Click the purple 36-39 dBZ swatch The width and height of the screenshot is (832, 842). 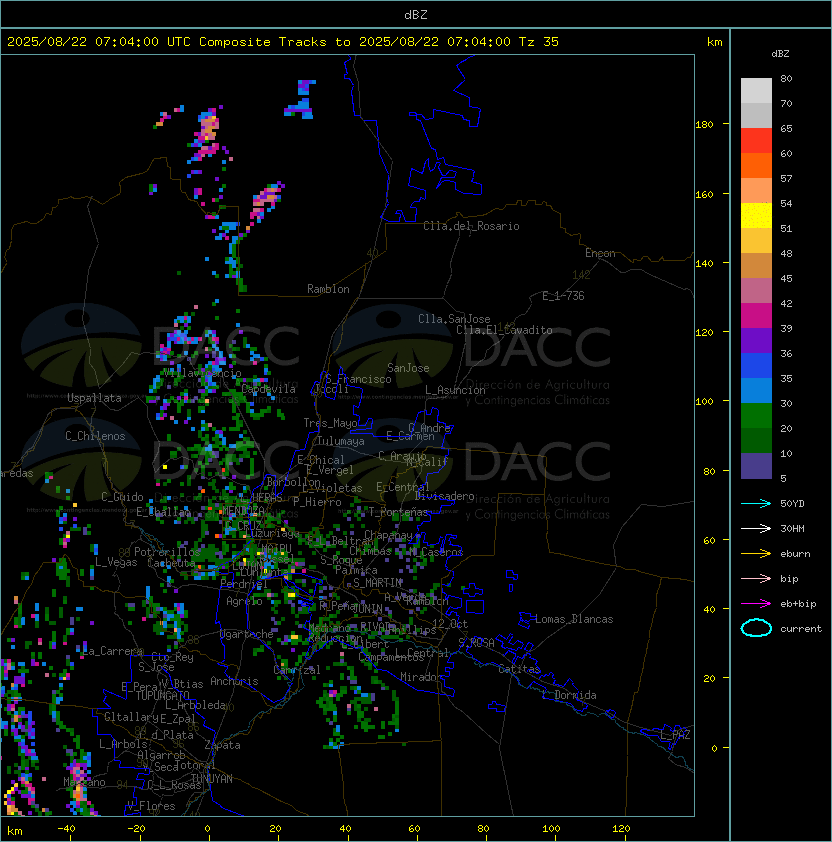(756, 340)
